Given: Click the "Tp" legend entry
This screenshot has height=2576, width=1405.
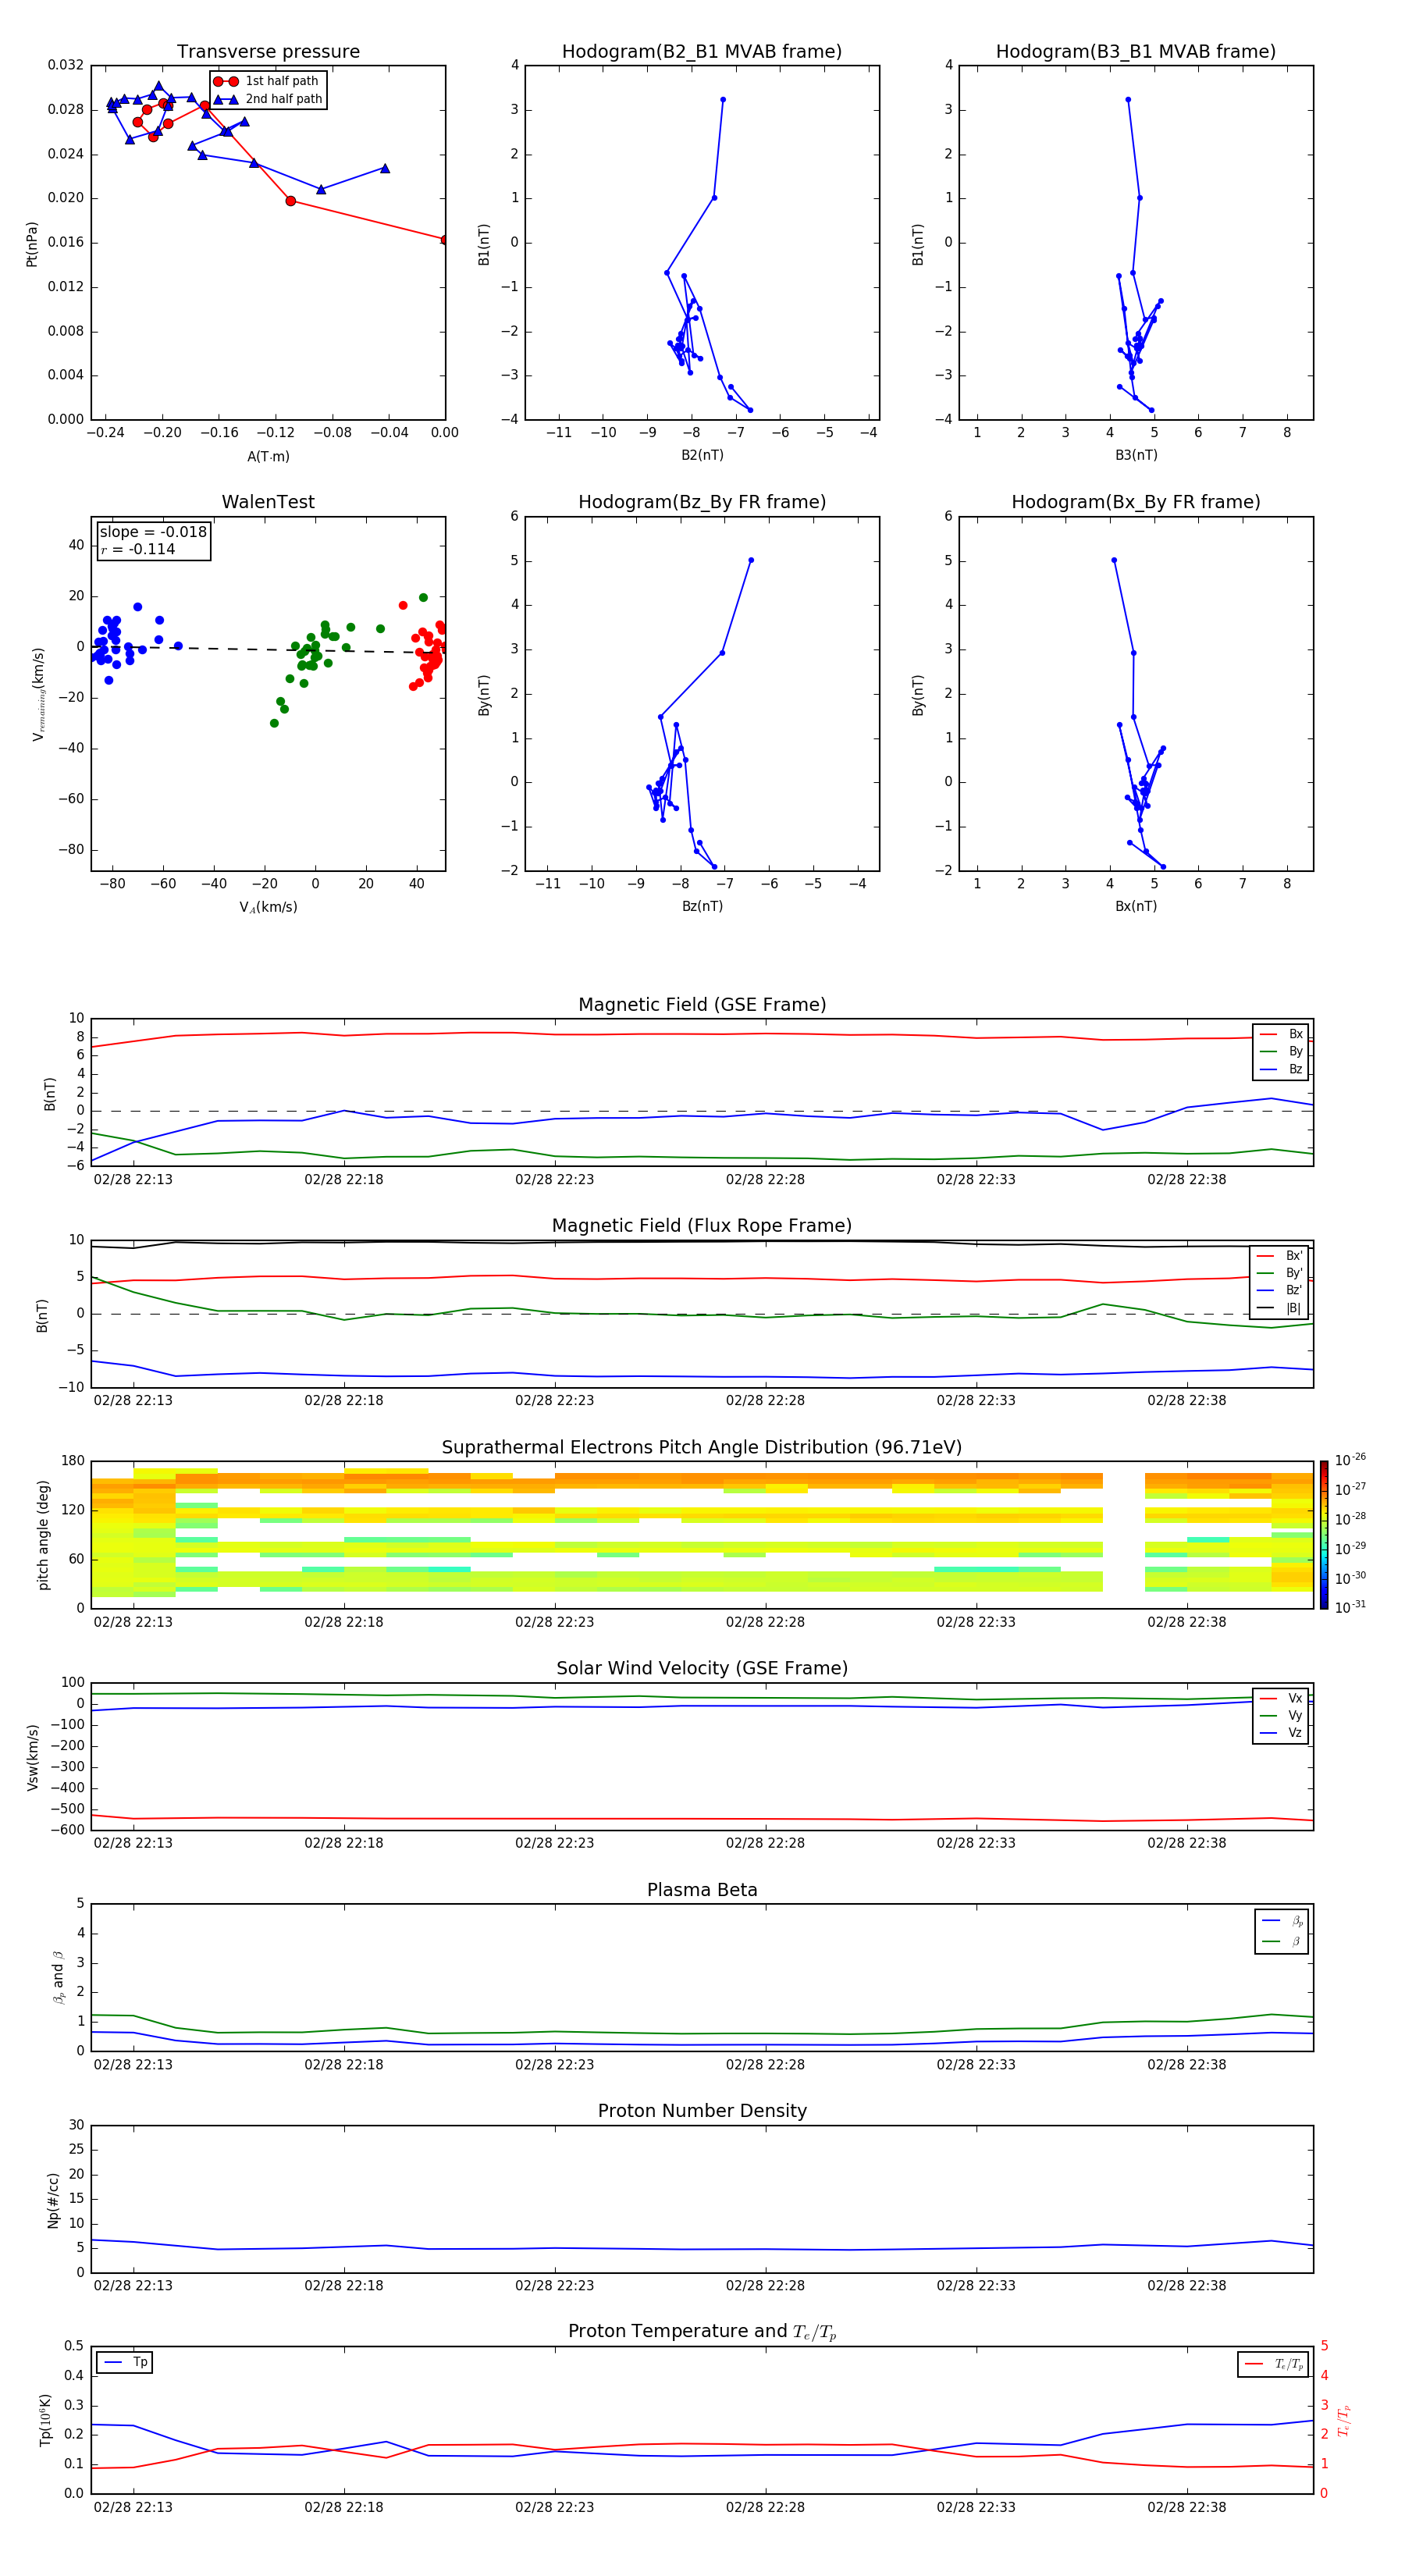Looking at the screenshot, I should pos(125,2362).
